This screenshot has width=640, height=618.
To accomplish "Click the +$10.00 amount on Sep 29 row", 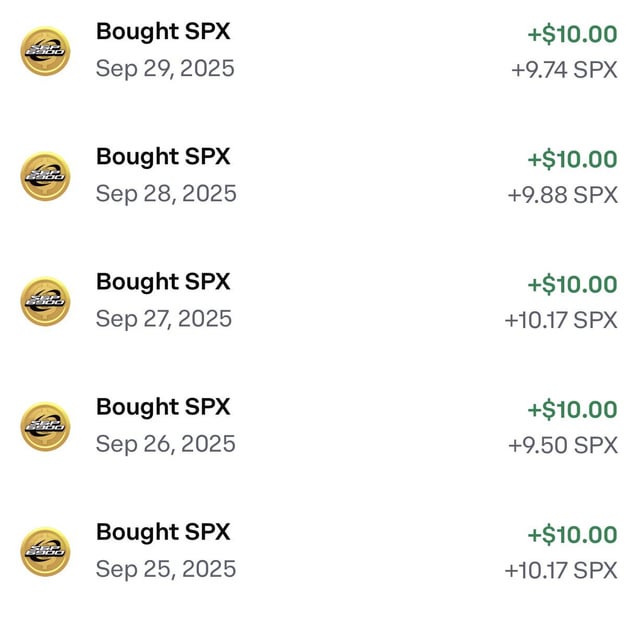I will (572, 34).
